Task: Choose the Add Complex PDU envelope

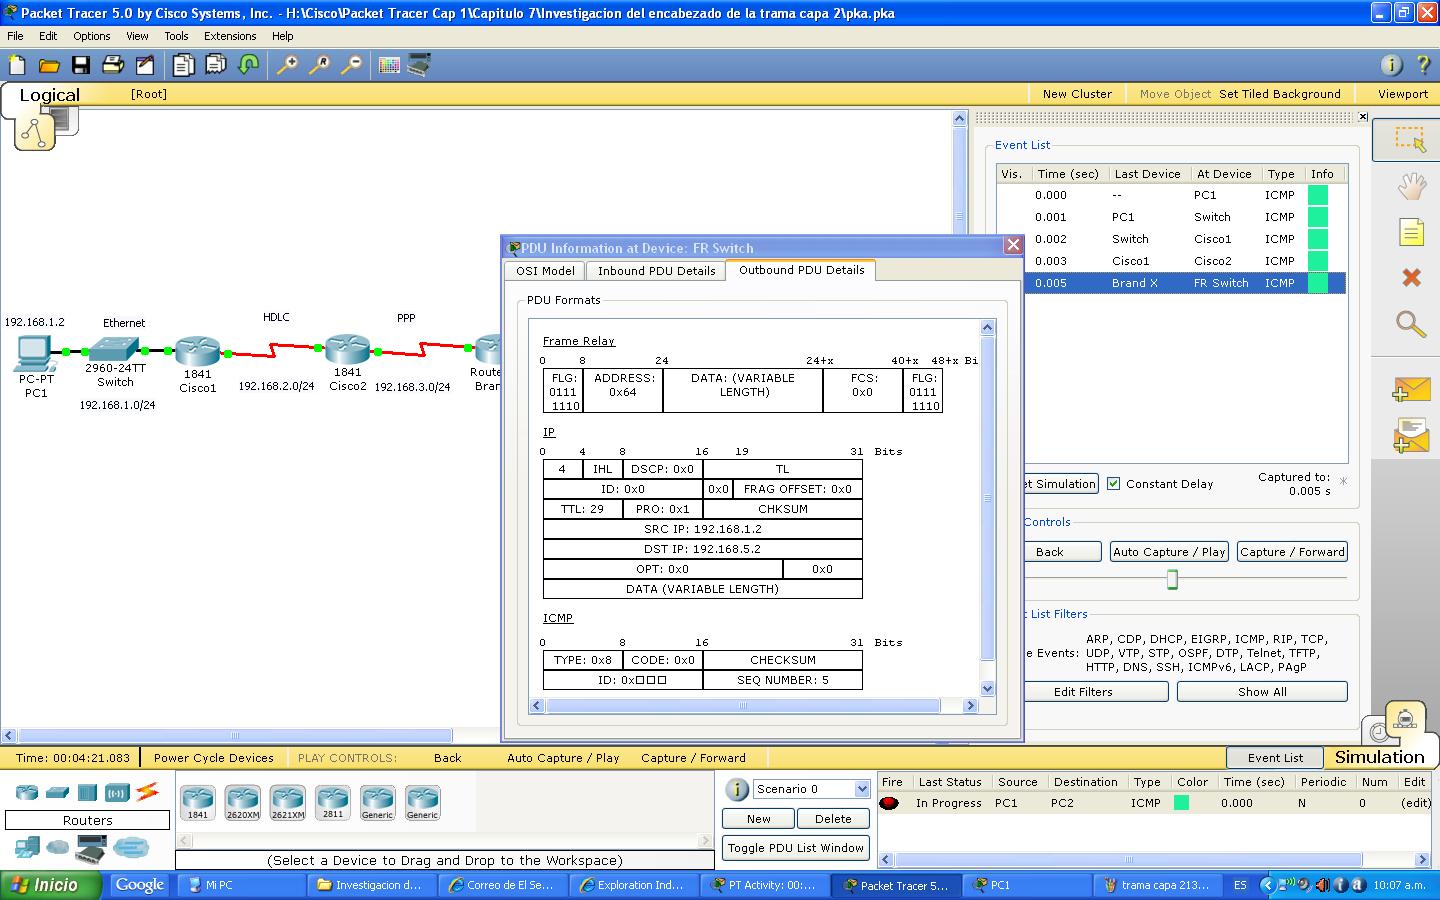Action: (1411, 434)
